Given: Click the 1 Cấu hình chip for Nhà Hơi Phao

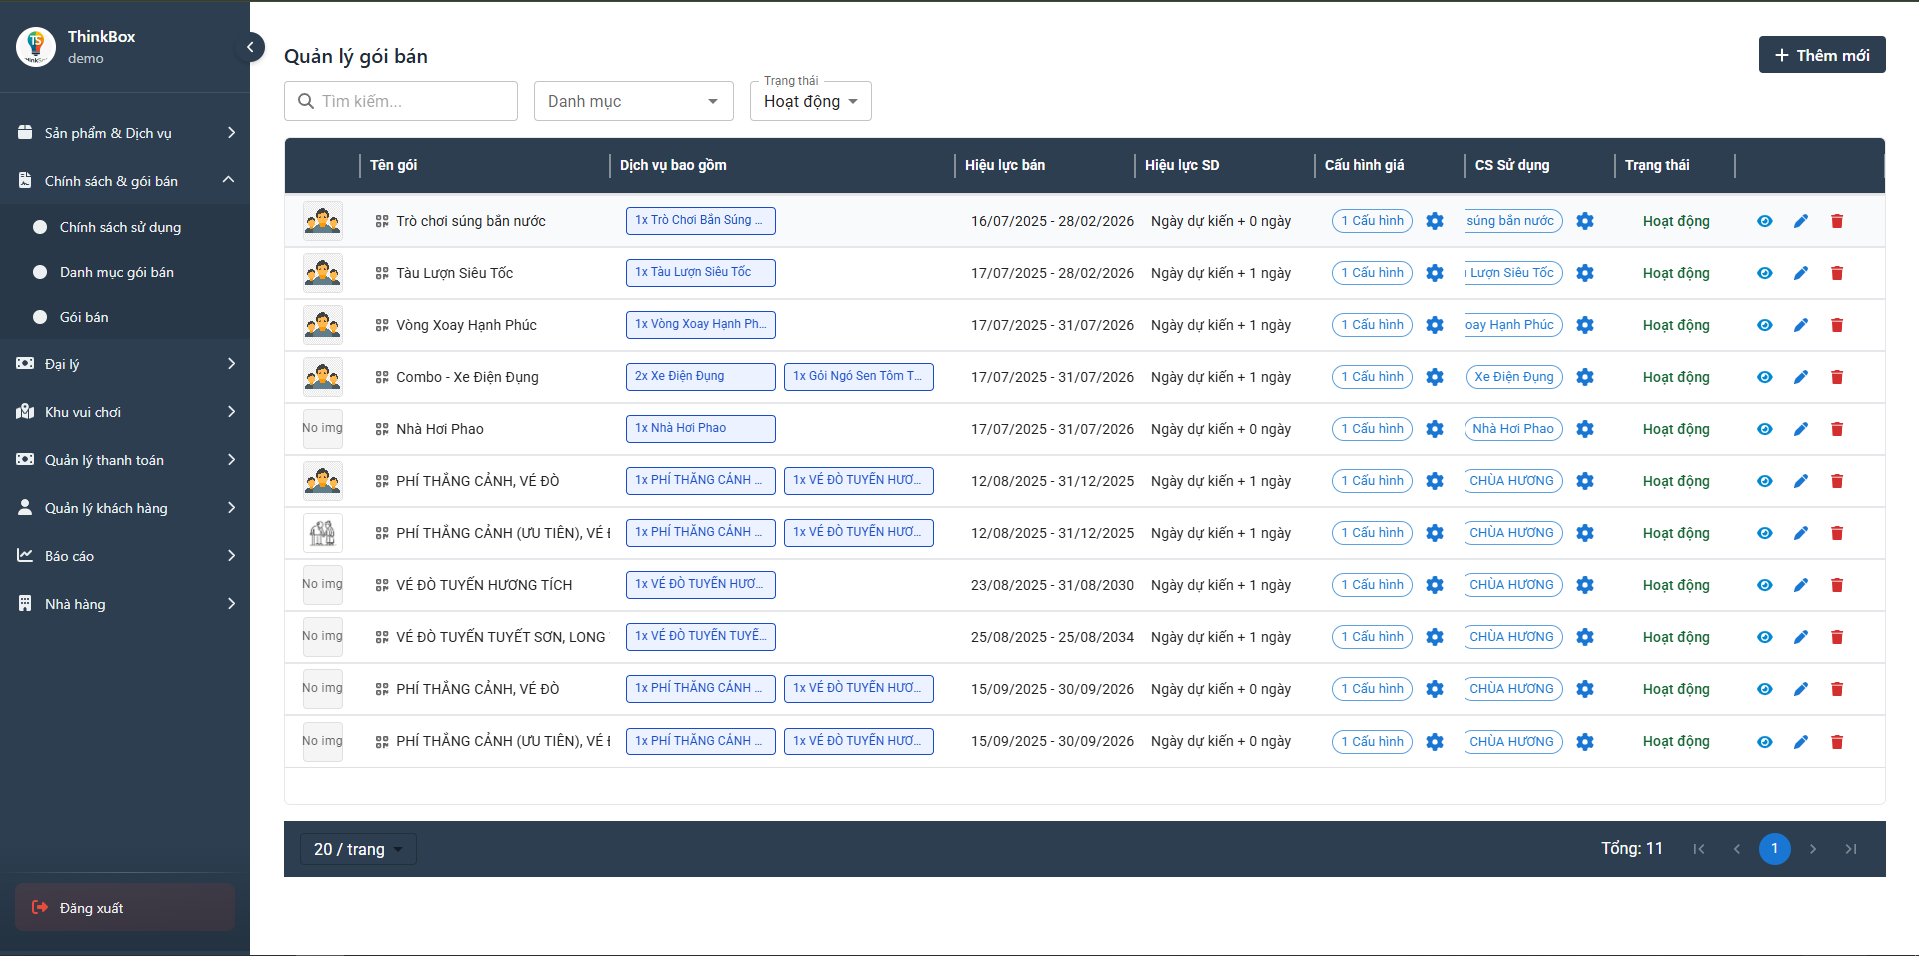Looking at the screenshot, I should pos(1371,429).
